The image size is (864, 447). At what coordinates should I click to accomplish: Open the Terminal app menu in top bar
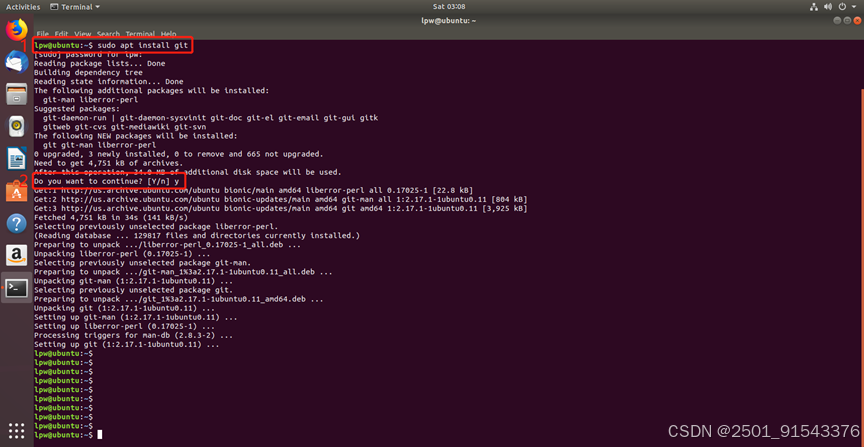[x=75, y=7]
